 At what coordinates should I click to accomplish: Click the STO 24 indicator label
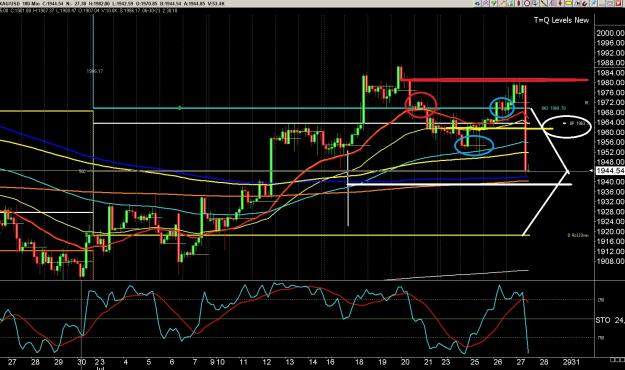[610, 320]
